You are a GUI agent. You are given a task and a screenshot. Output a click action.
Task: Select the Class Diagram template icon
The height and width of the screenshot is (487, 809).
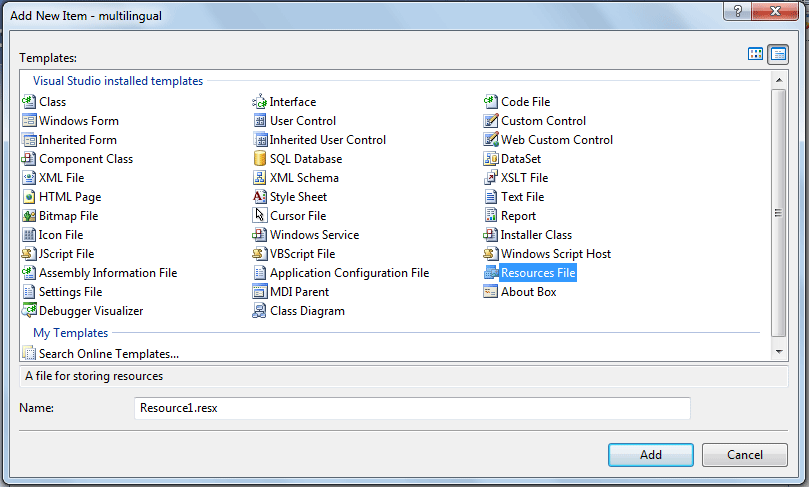[260, 311]
